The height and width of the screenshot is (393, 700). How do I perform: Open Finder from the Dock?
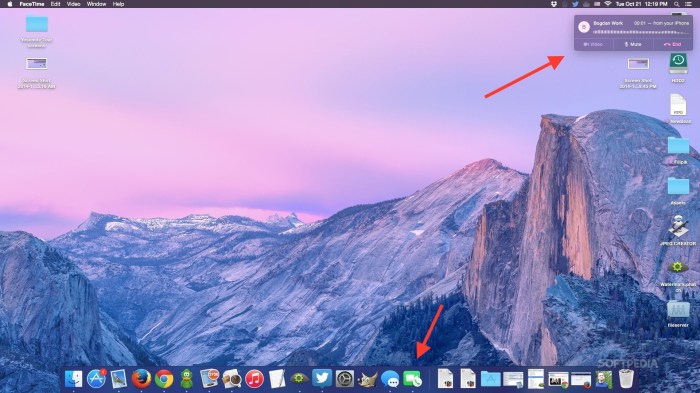coord(74,379)
